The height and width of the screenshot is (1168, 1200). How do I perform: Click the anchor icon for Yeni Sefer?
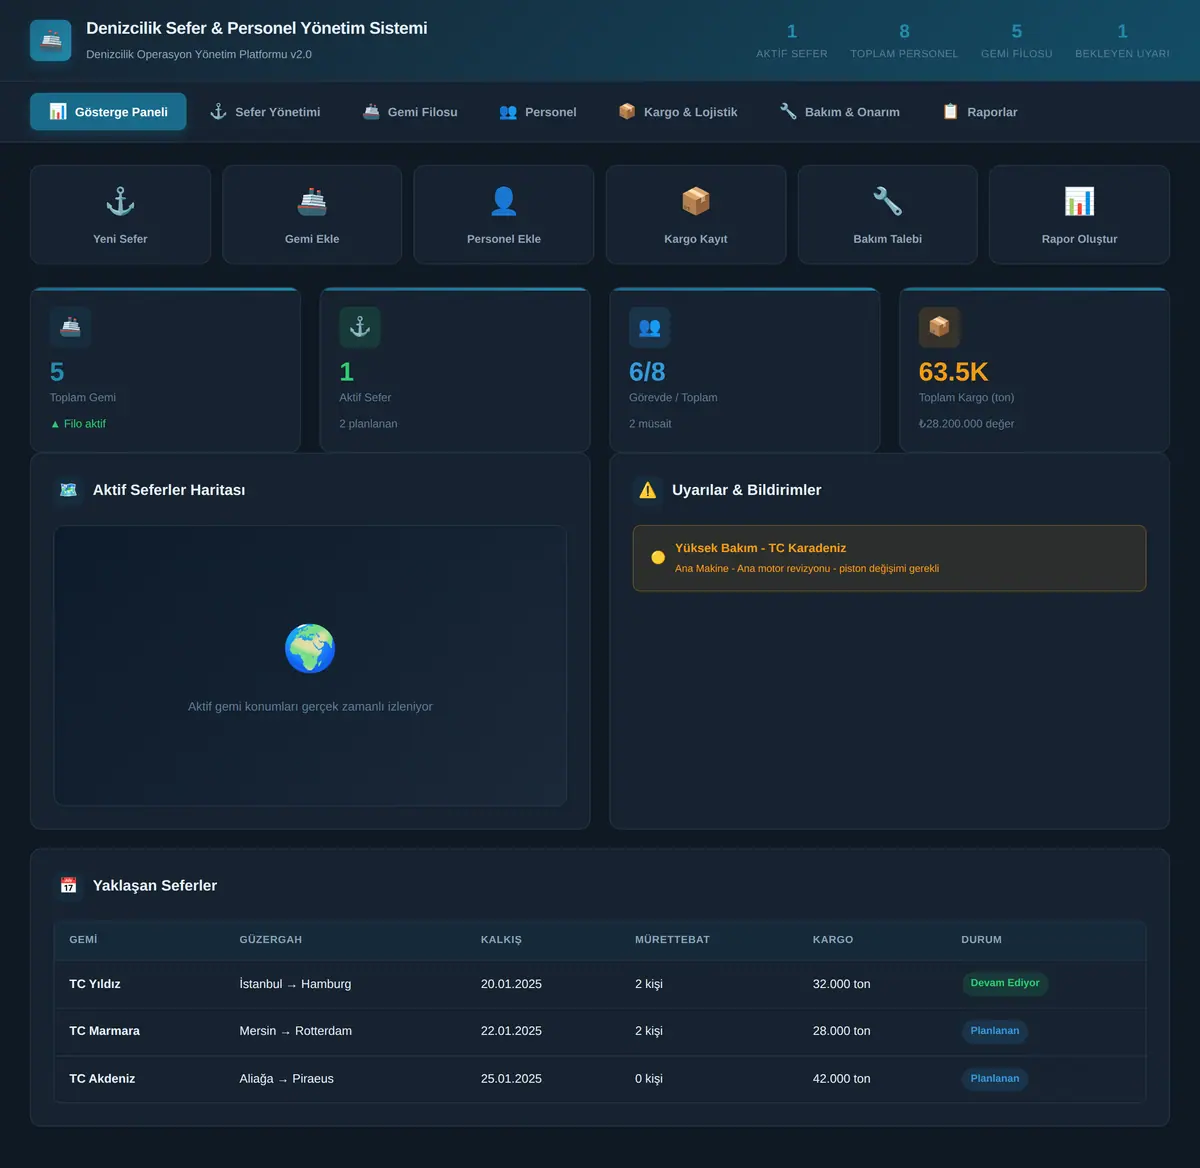coord(120,202)
